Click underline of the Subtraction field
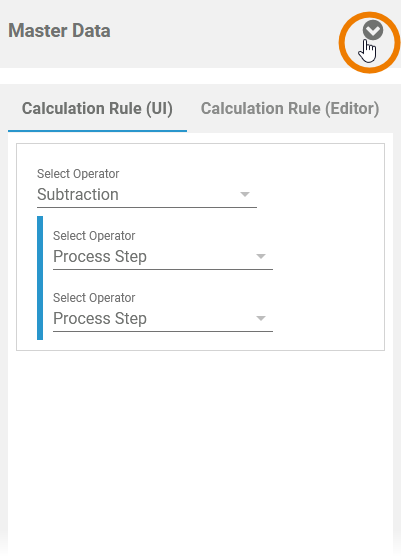This screenshot has height=557, width=401. [147, 207]
